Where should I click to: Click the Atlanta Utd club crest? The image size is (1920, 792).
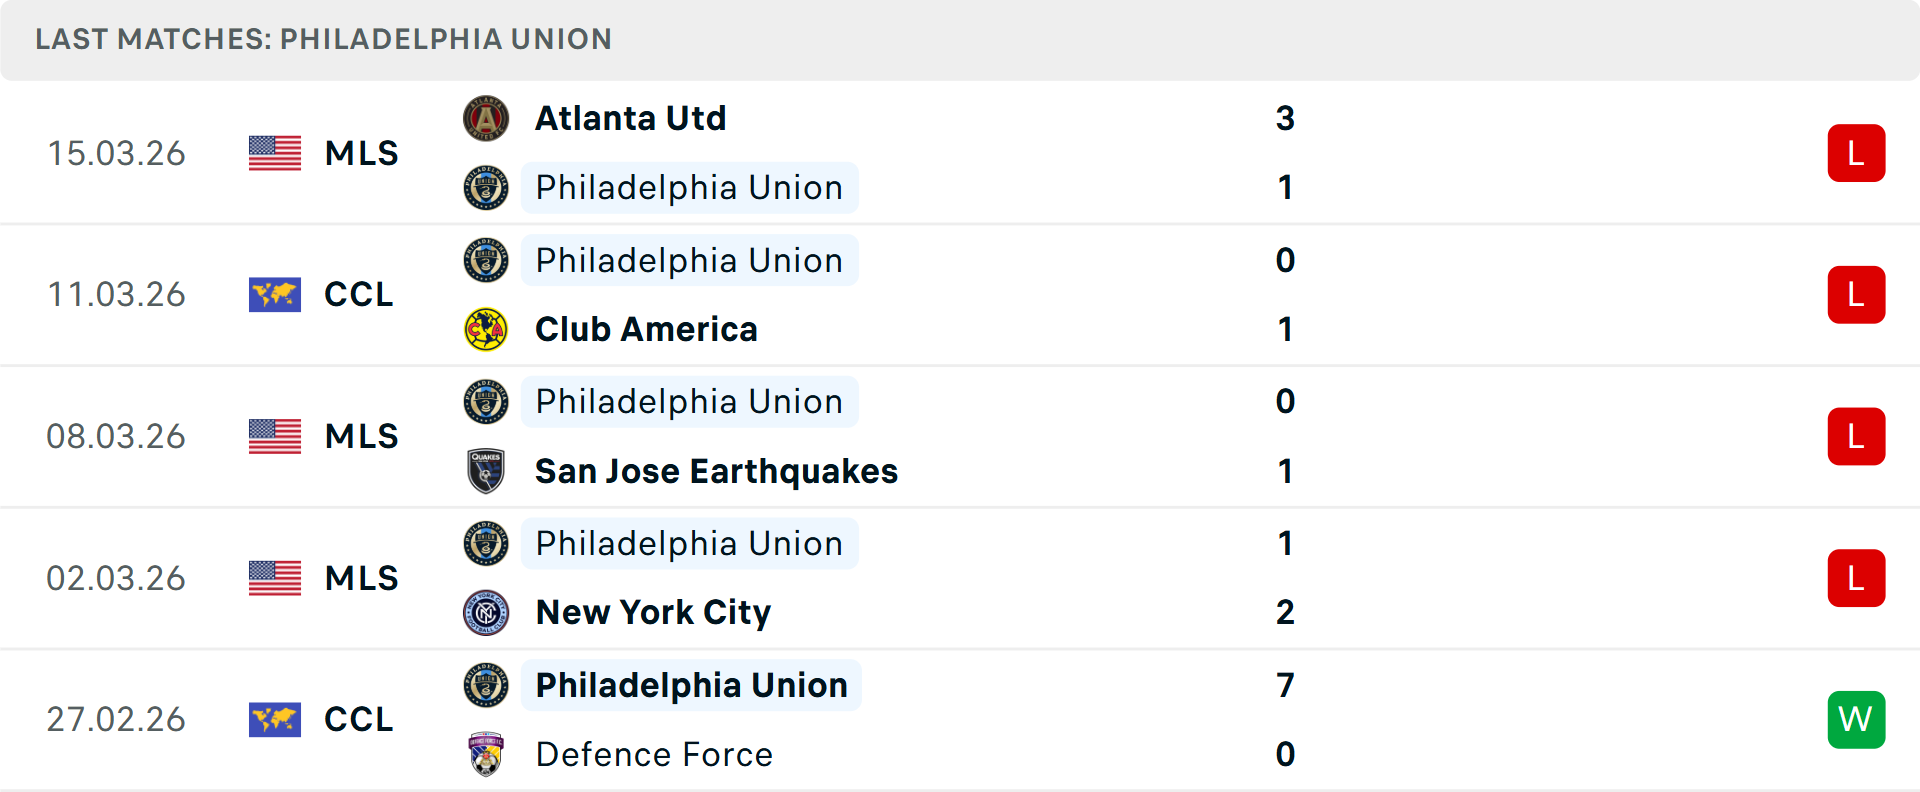pos(487,117)
